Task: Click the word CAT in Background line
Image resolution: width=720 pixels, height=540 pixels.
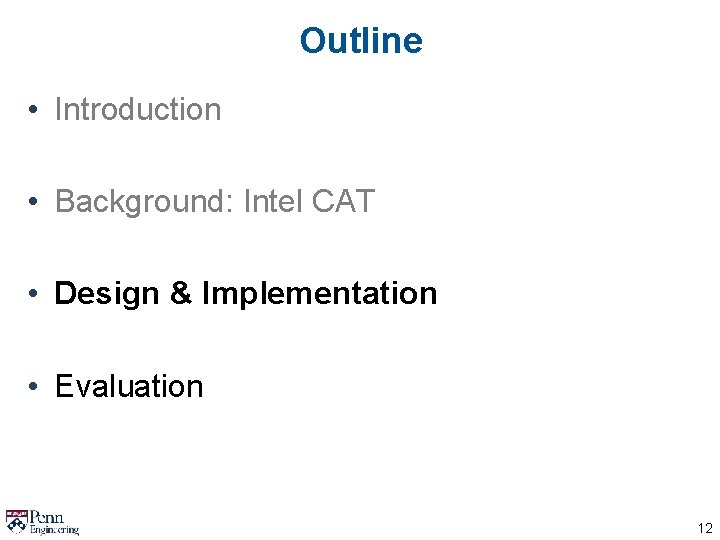Action: pos(343,201)
